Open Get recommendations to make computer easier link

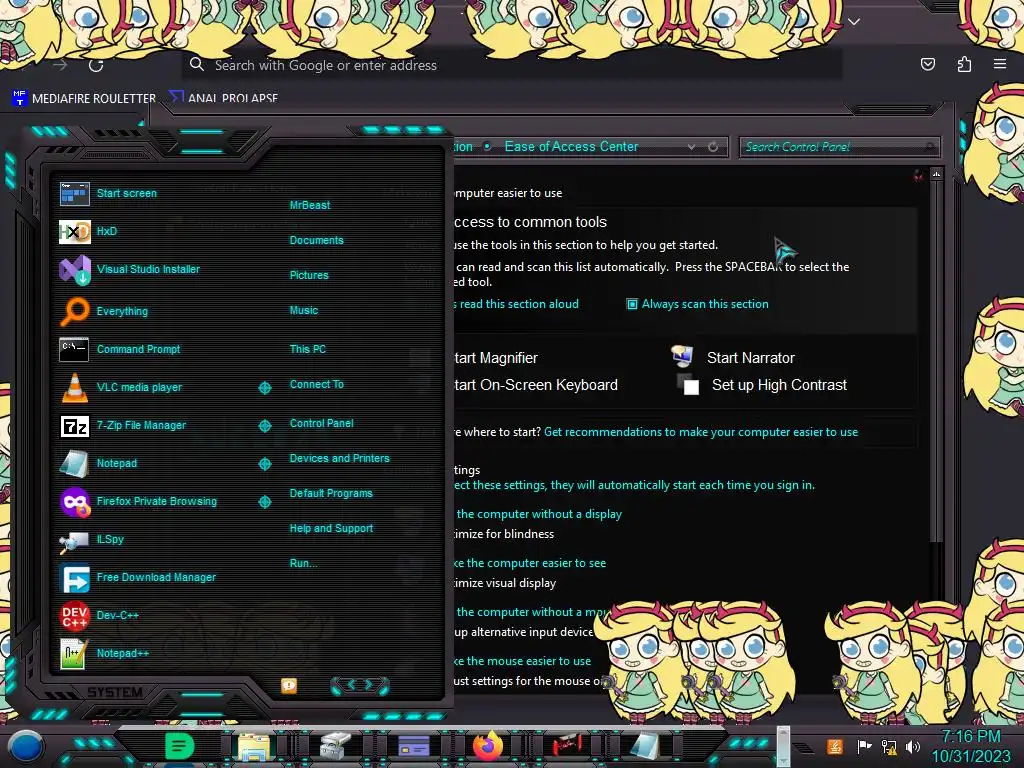click(x=701, y=432)
